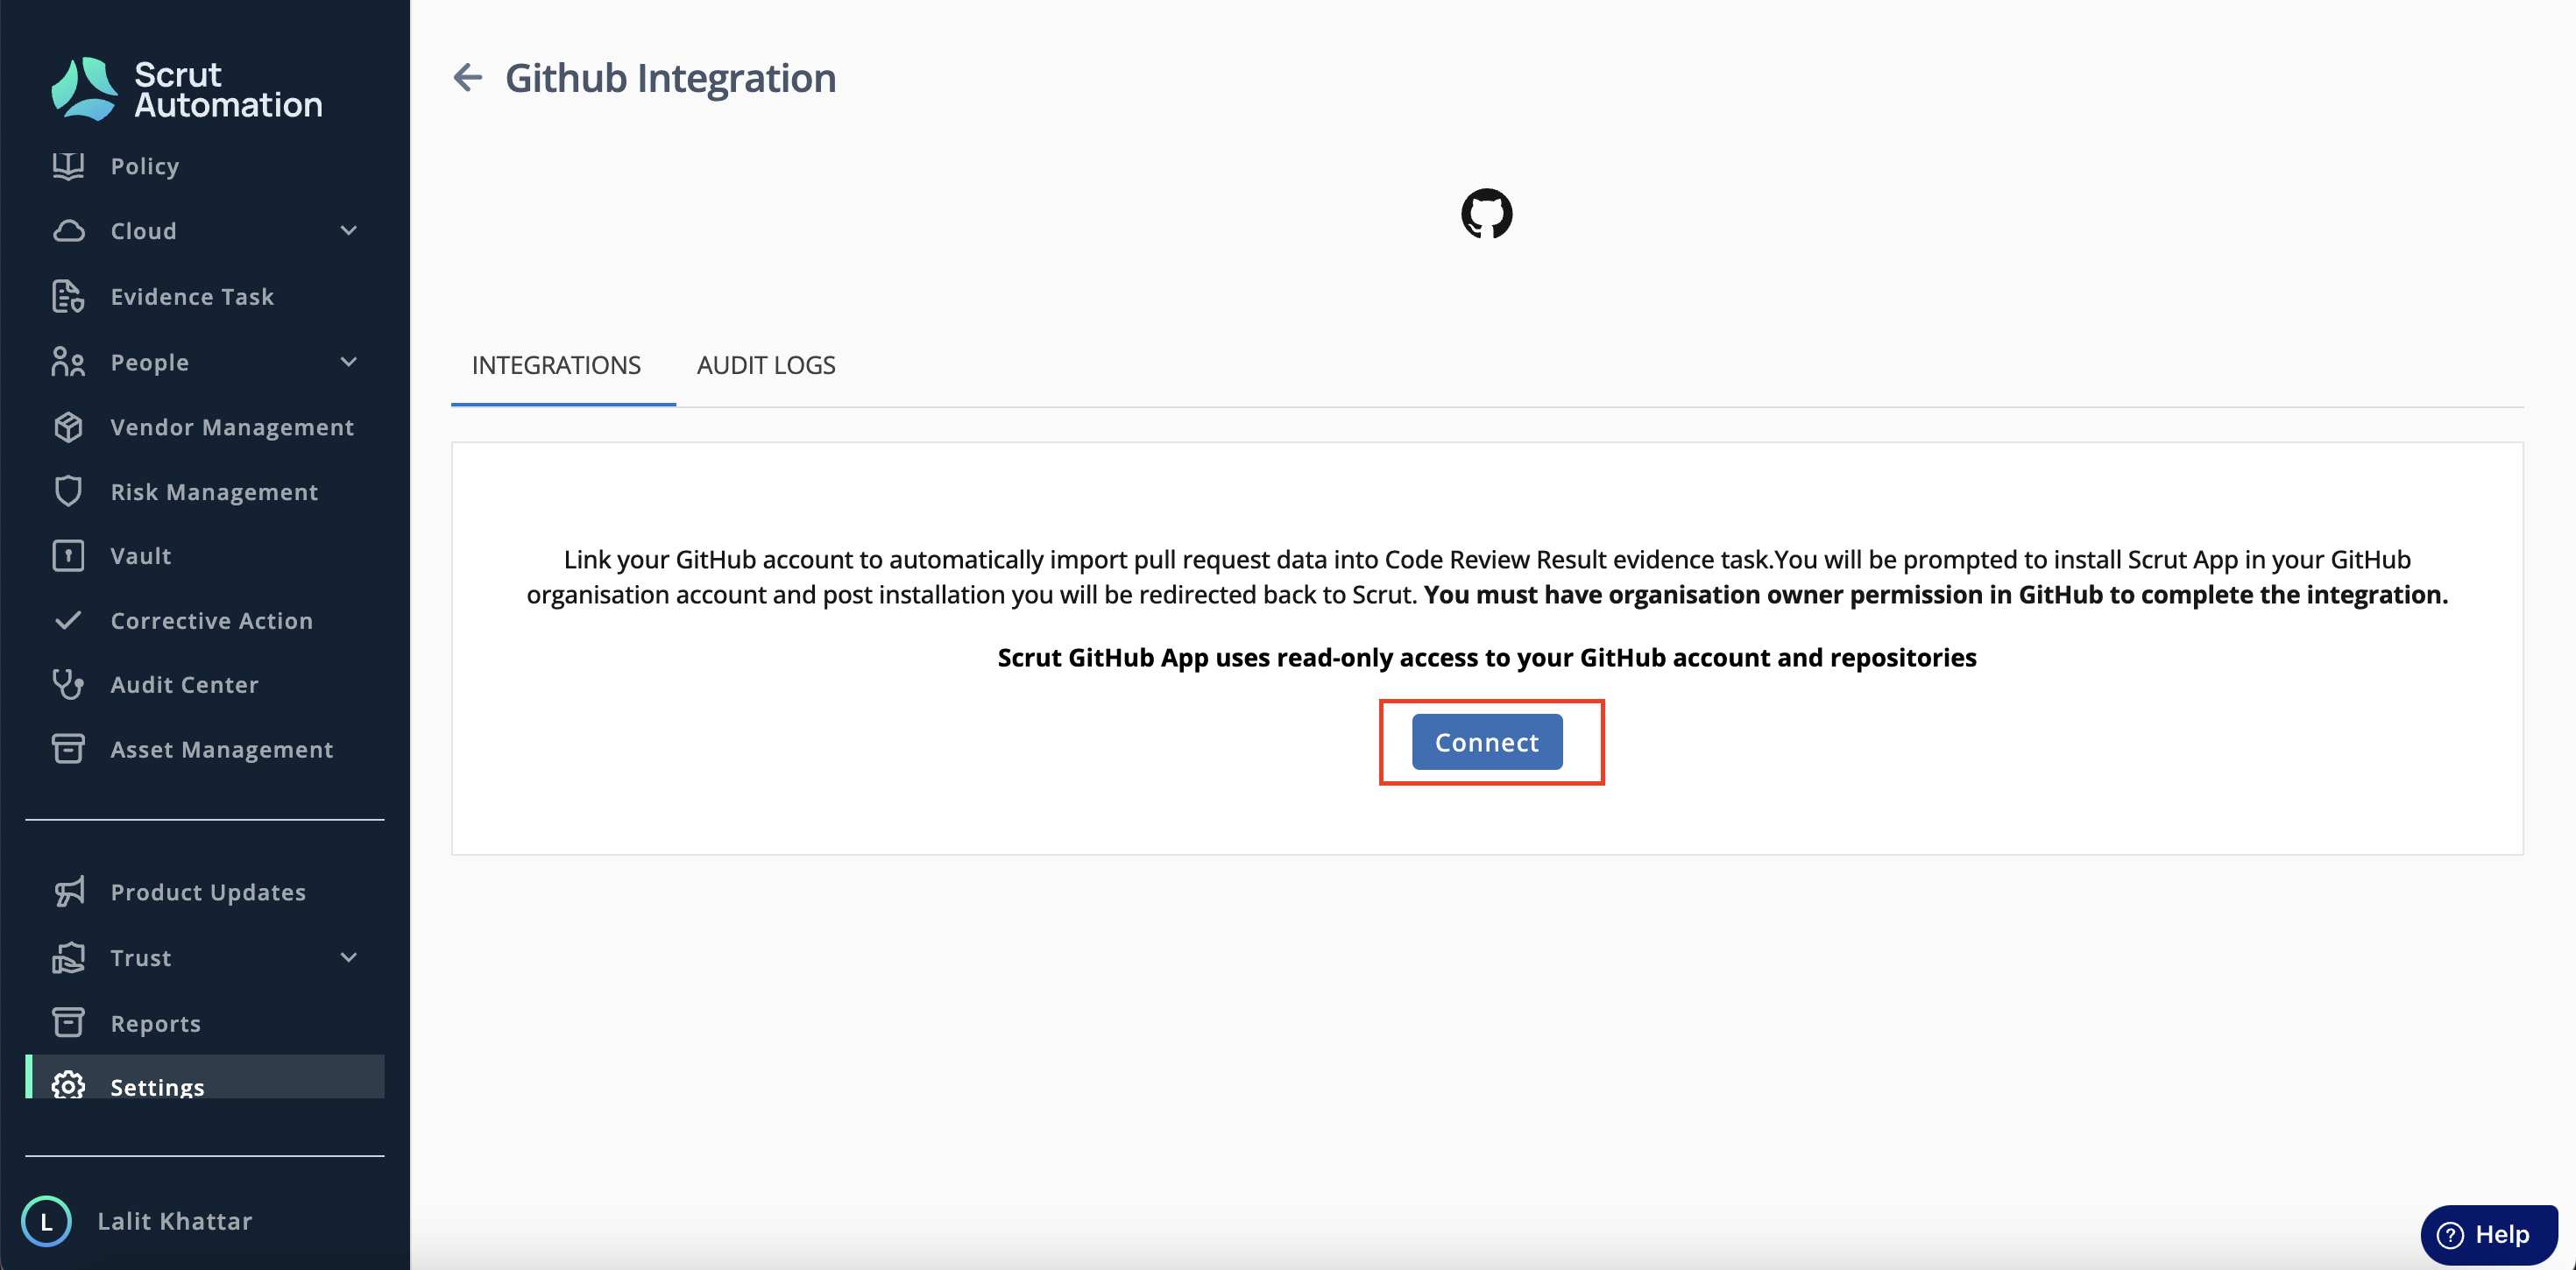This screenshot has width=2576, height=1270.
Task: Expand the People menu chevron
Action: coord(349,362)
